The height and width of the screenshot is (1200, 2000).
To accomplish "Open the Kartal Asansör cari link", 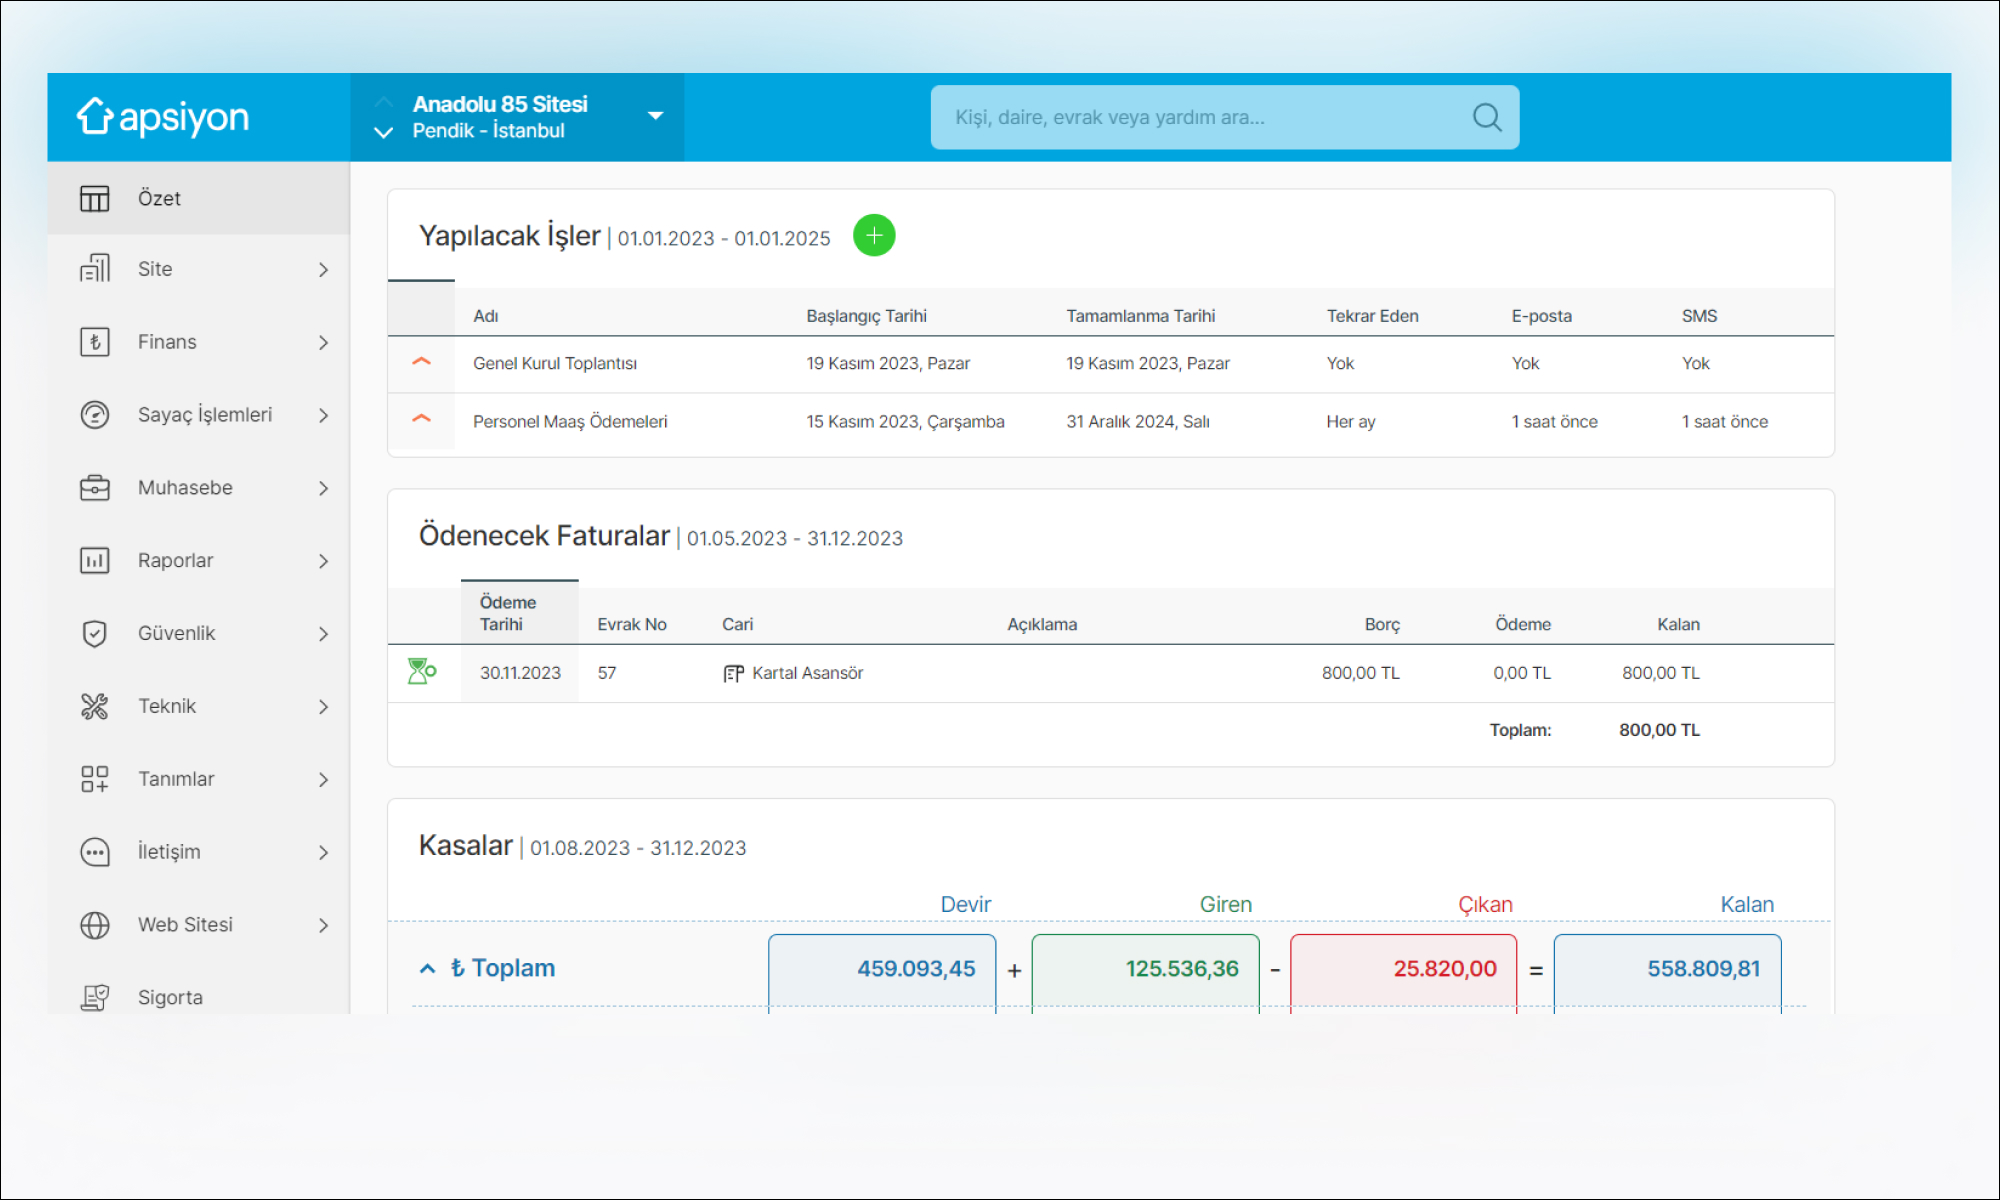I will pyautogui.click(x=806, y=673).
